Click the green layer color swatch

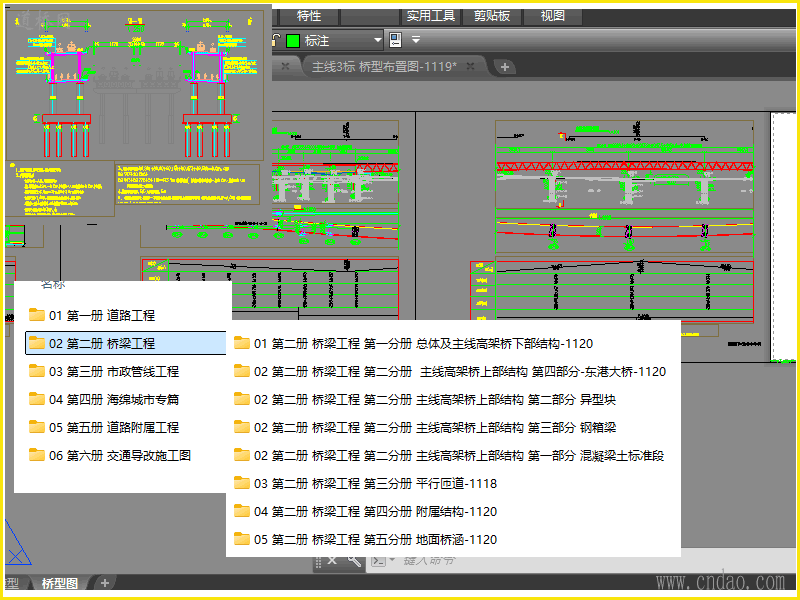(293, 41)
